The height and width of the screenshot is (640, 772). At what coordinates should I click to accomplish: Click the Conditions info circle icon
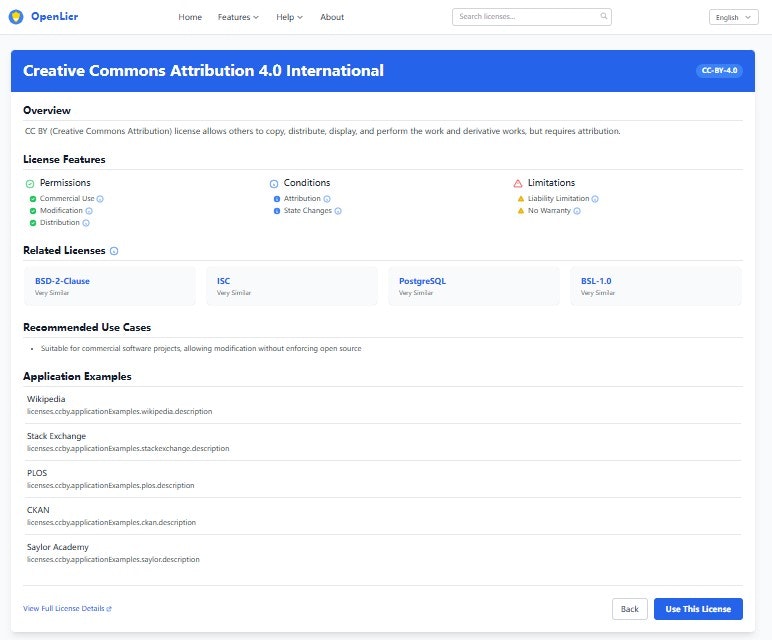pos(274,184)
